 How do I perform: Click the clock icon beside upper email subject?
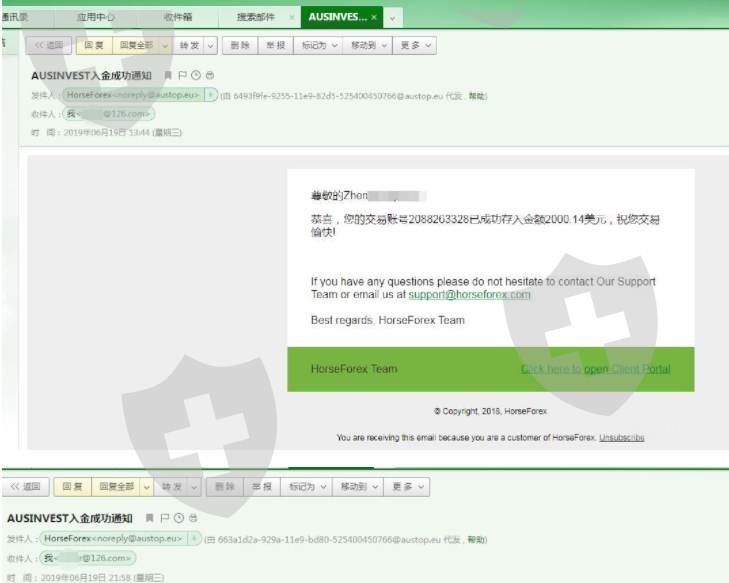coord(196,75)
